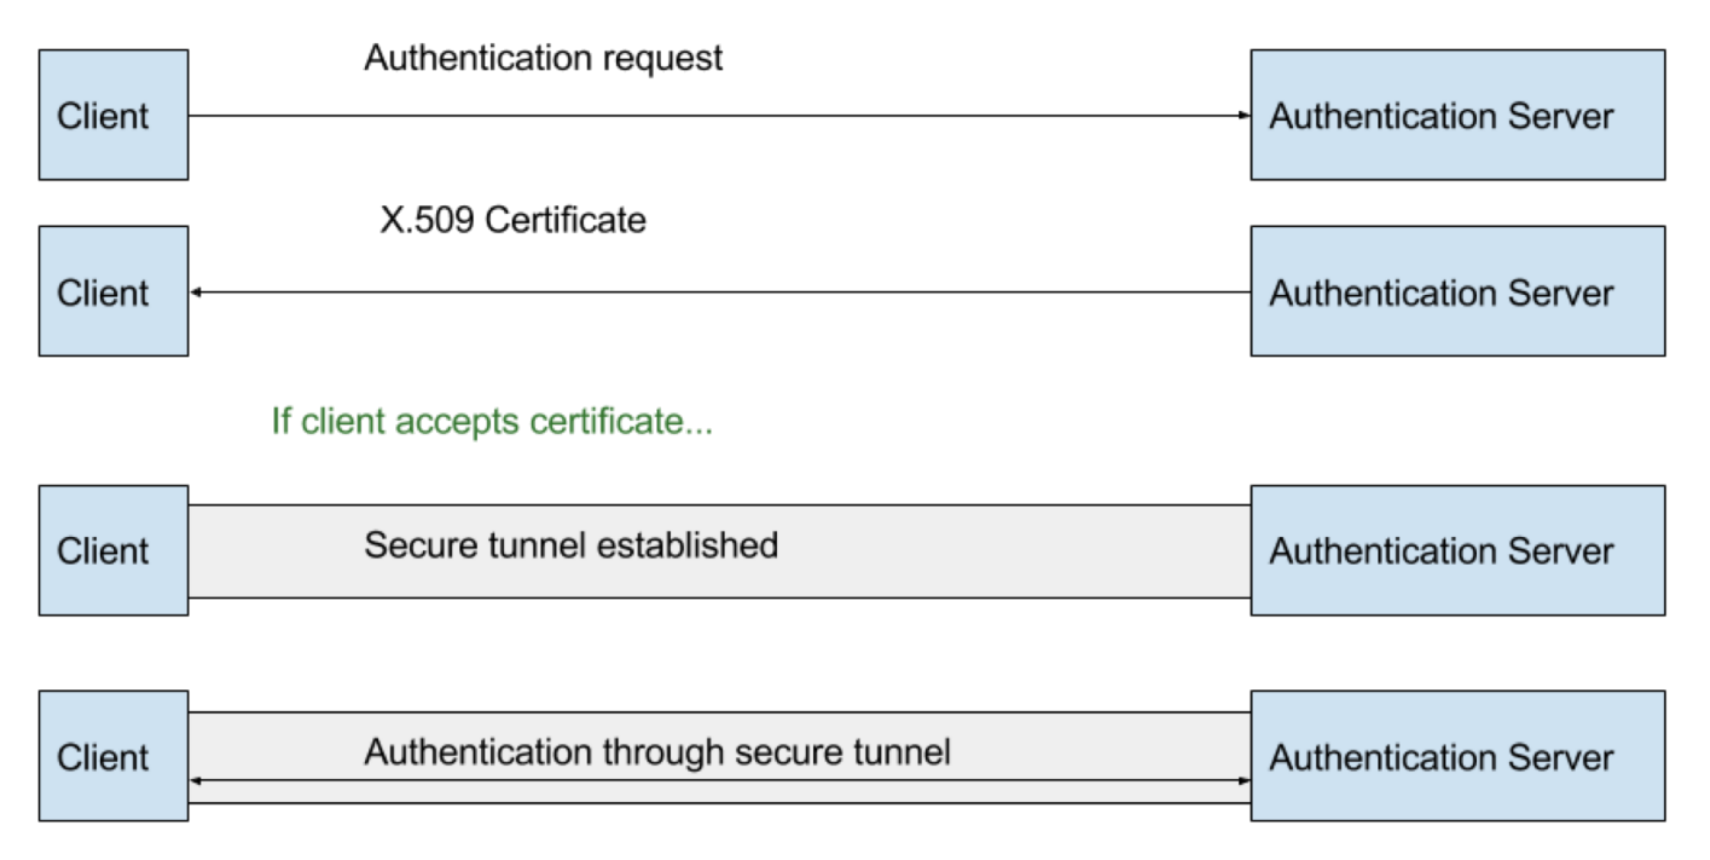
Task: Select the bottom-most Authentication Server box
Action: coord(1456,756)
